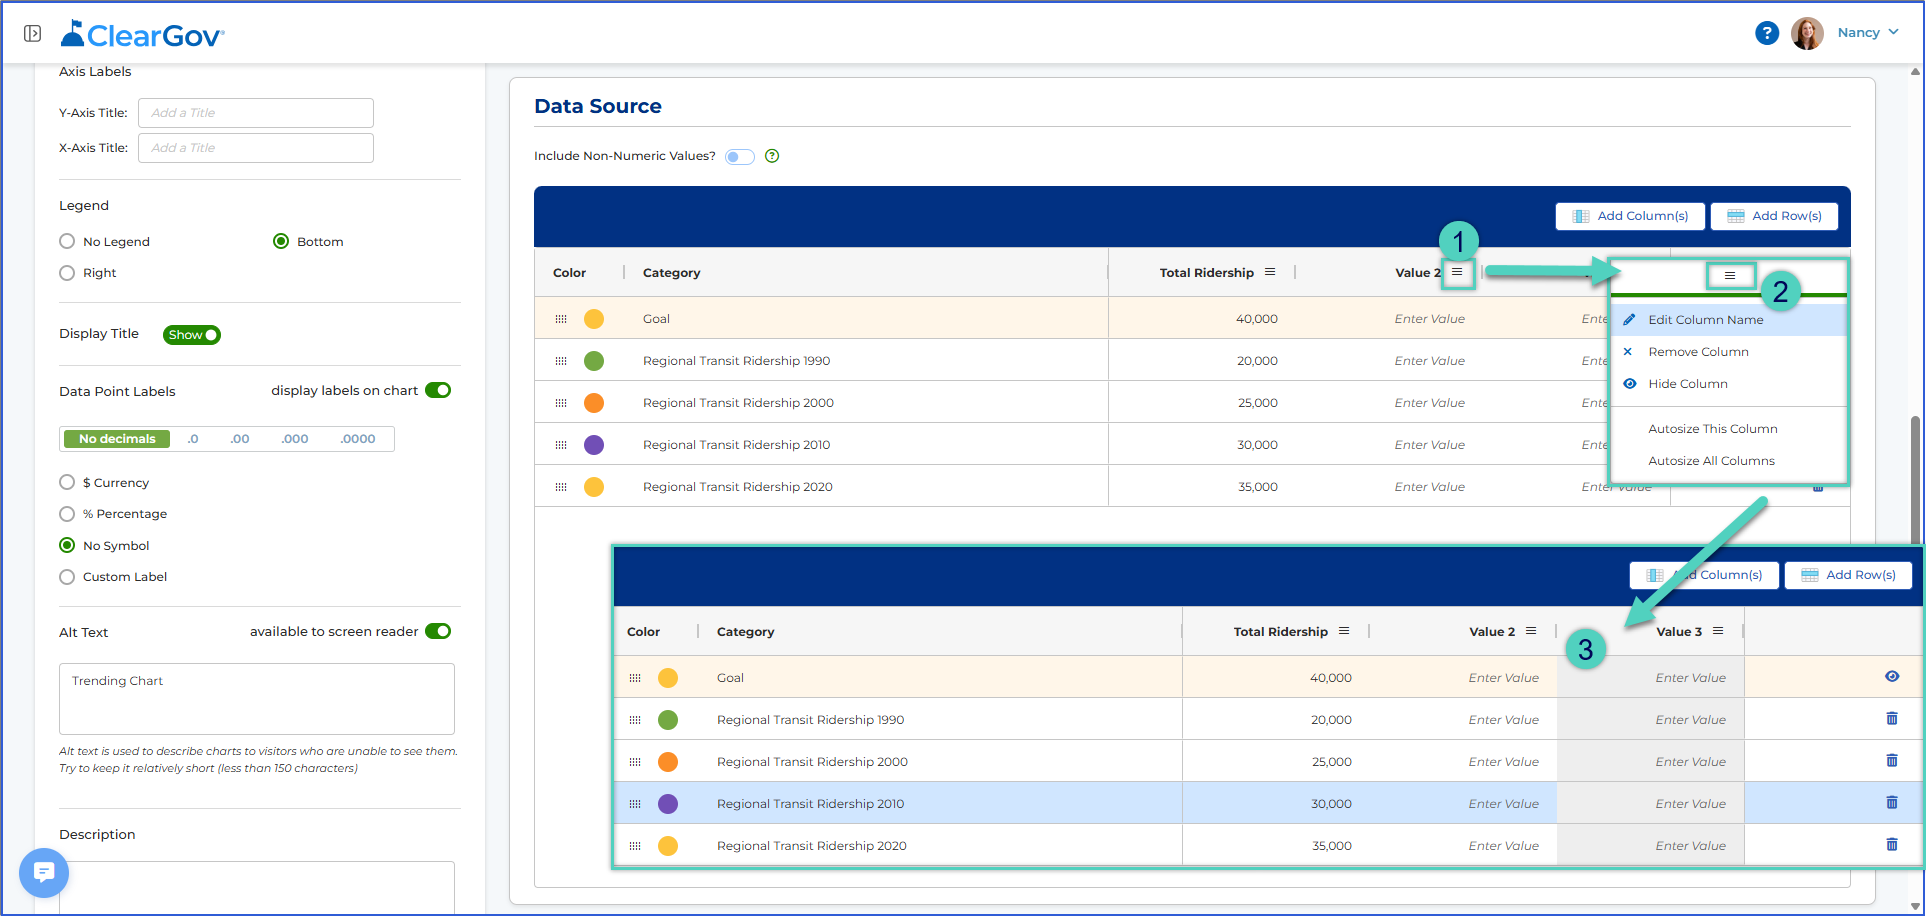Expand the Nancy user dropdown

(x=1867, y=33)
